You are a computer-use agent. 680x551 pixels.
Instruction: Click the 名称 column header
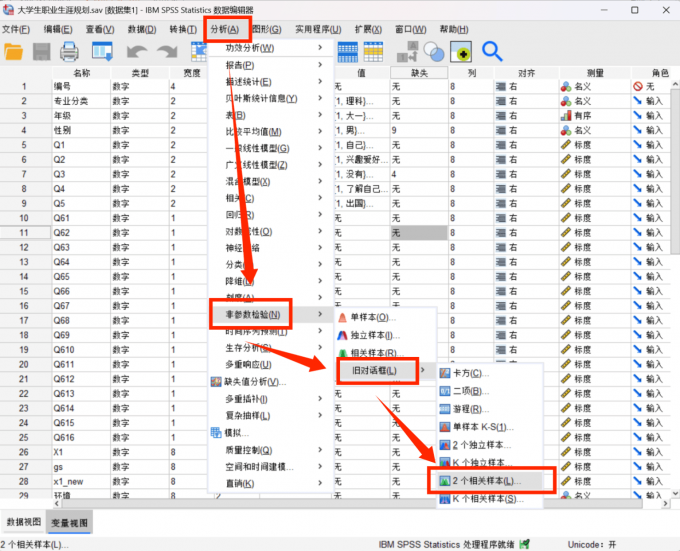(82, 73)
